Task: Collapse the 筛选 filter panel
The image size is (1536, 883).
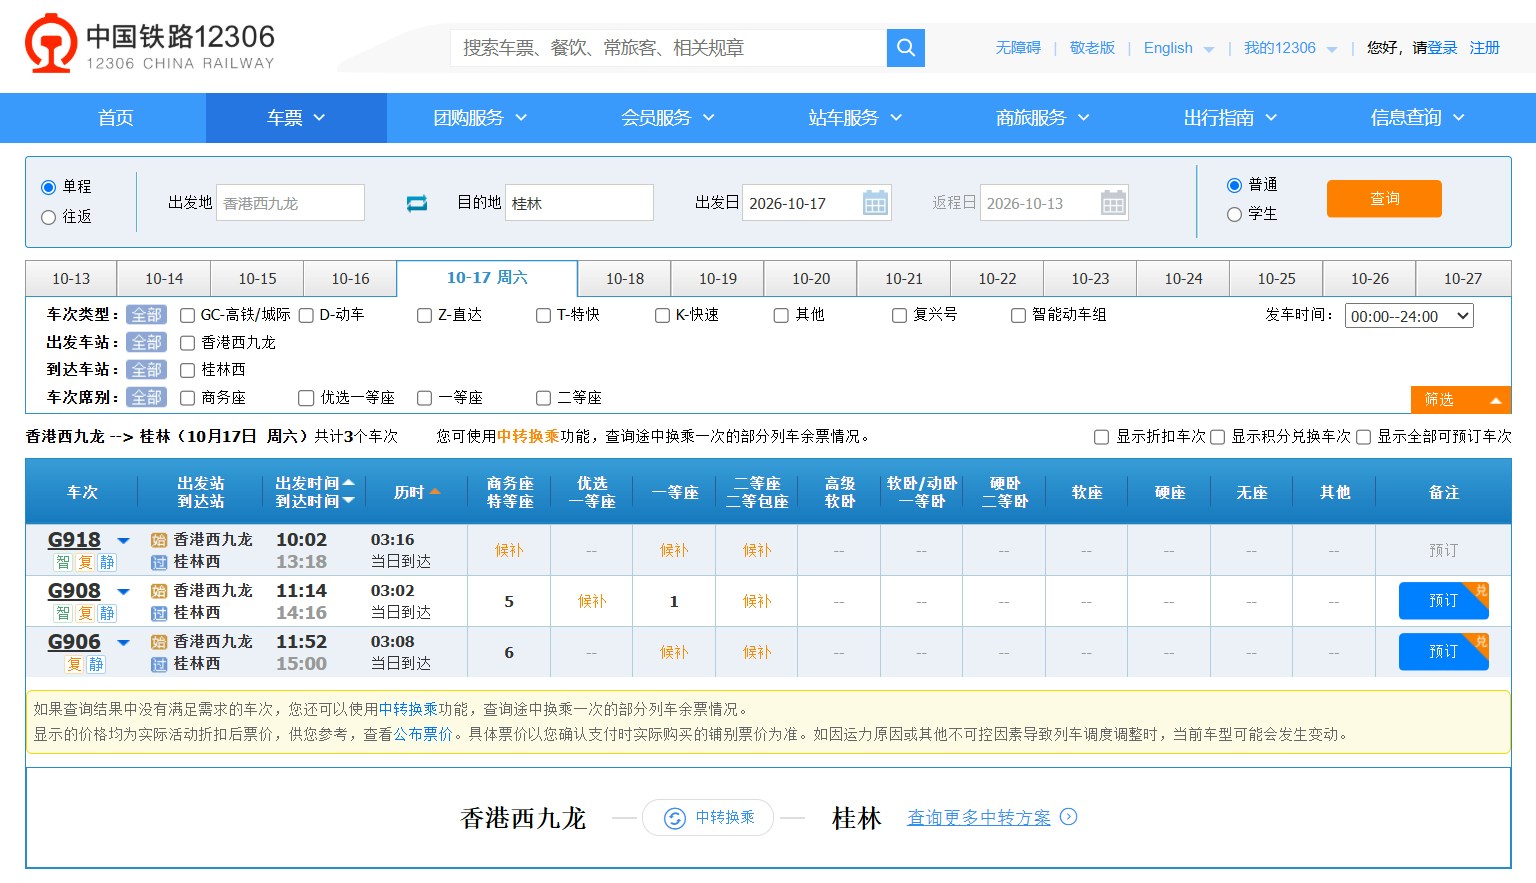Action: [1461, 400]
